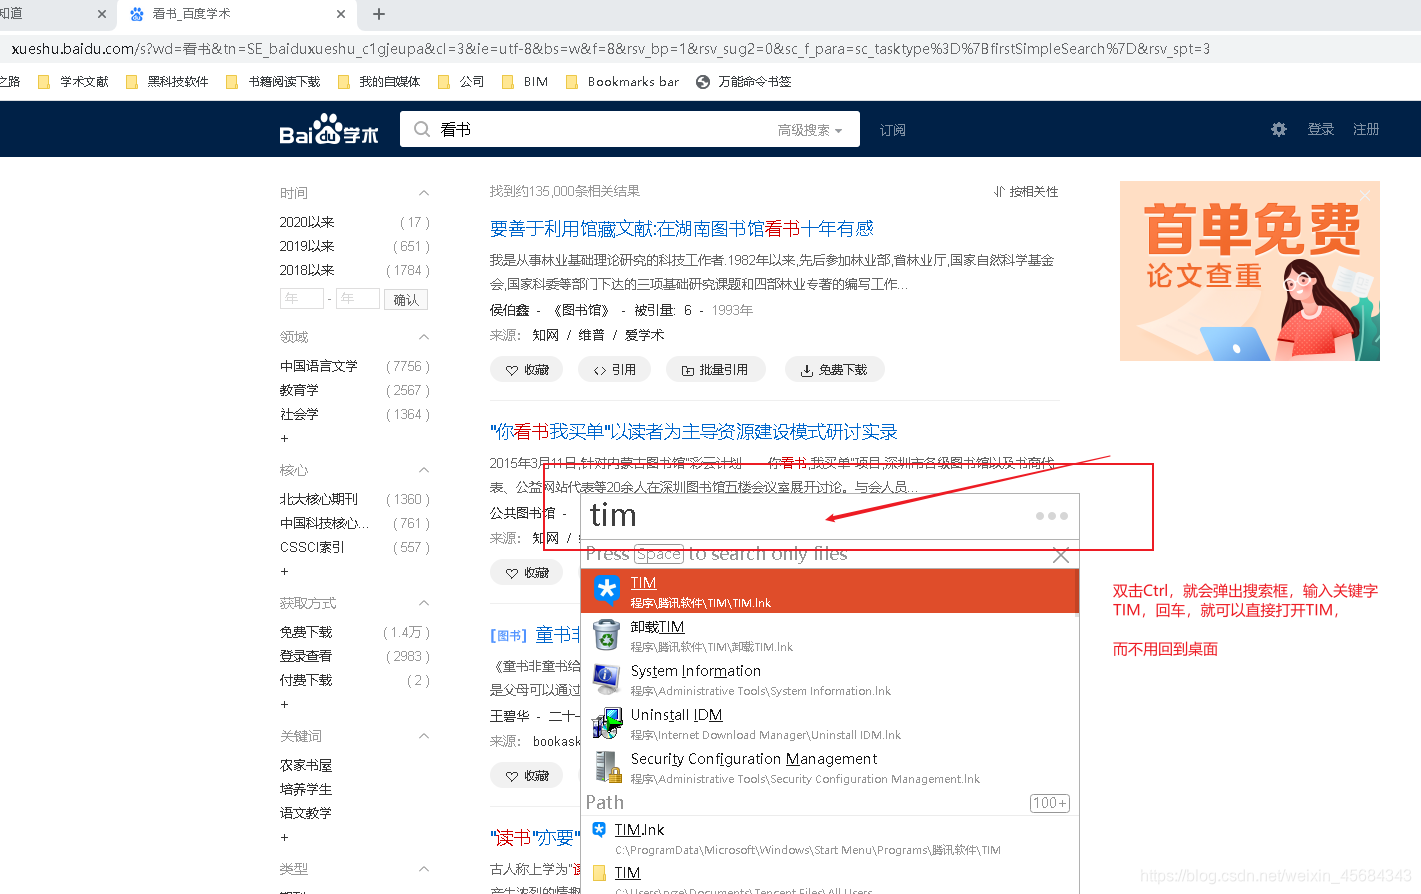Click 登录 in the header
This screenshot has width=1421, height=894.
[1321, 129]
